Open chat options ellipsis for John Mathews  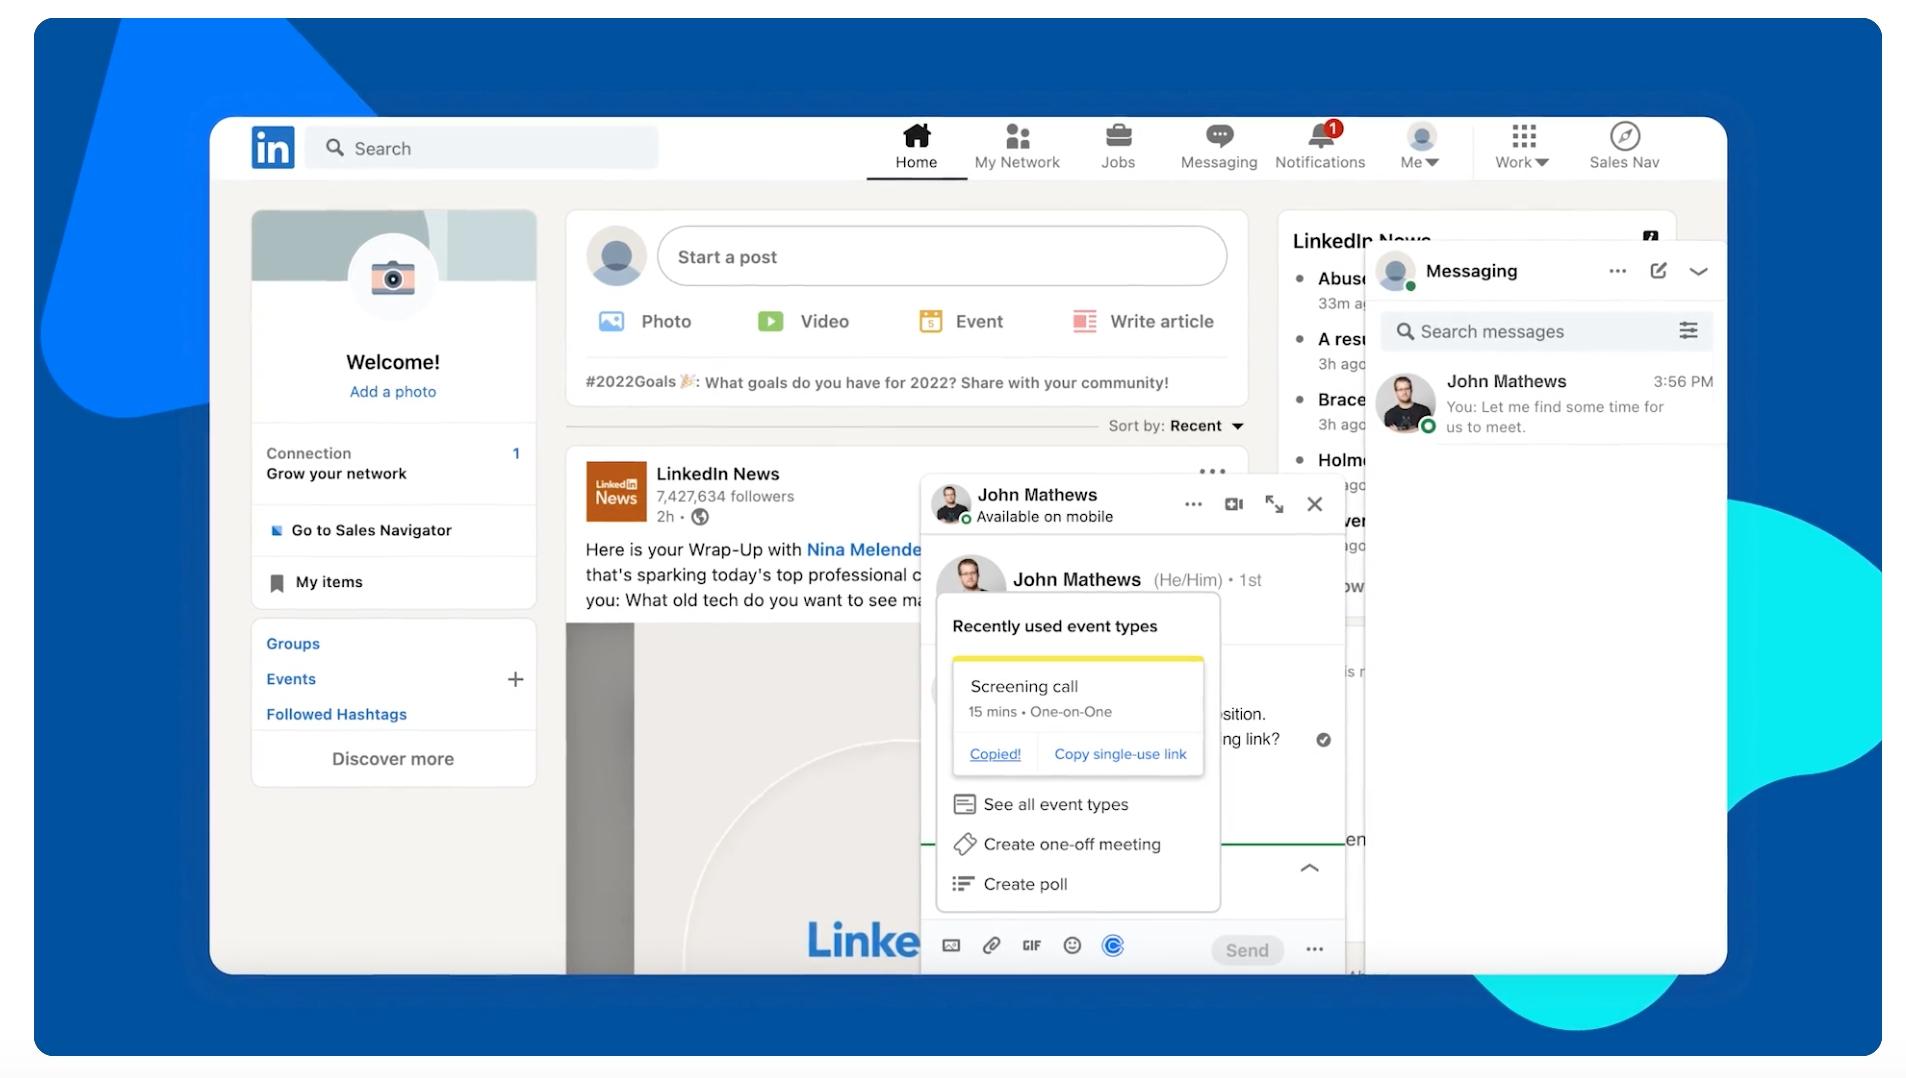click(x=1193, y=505)
